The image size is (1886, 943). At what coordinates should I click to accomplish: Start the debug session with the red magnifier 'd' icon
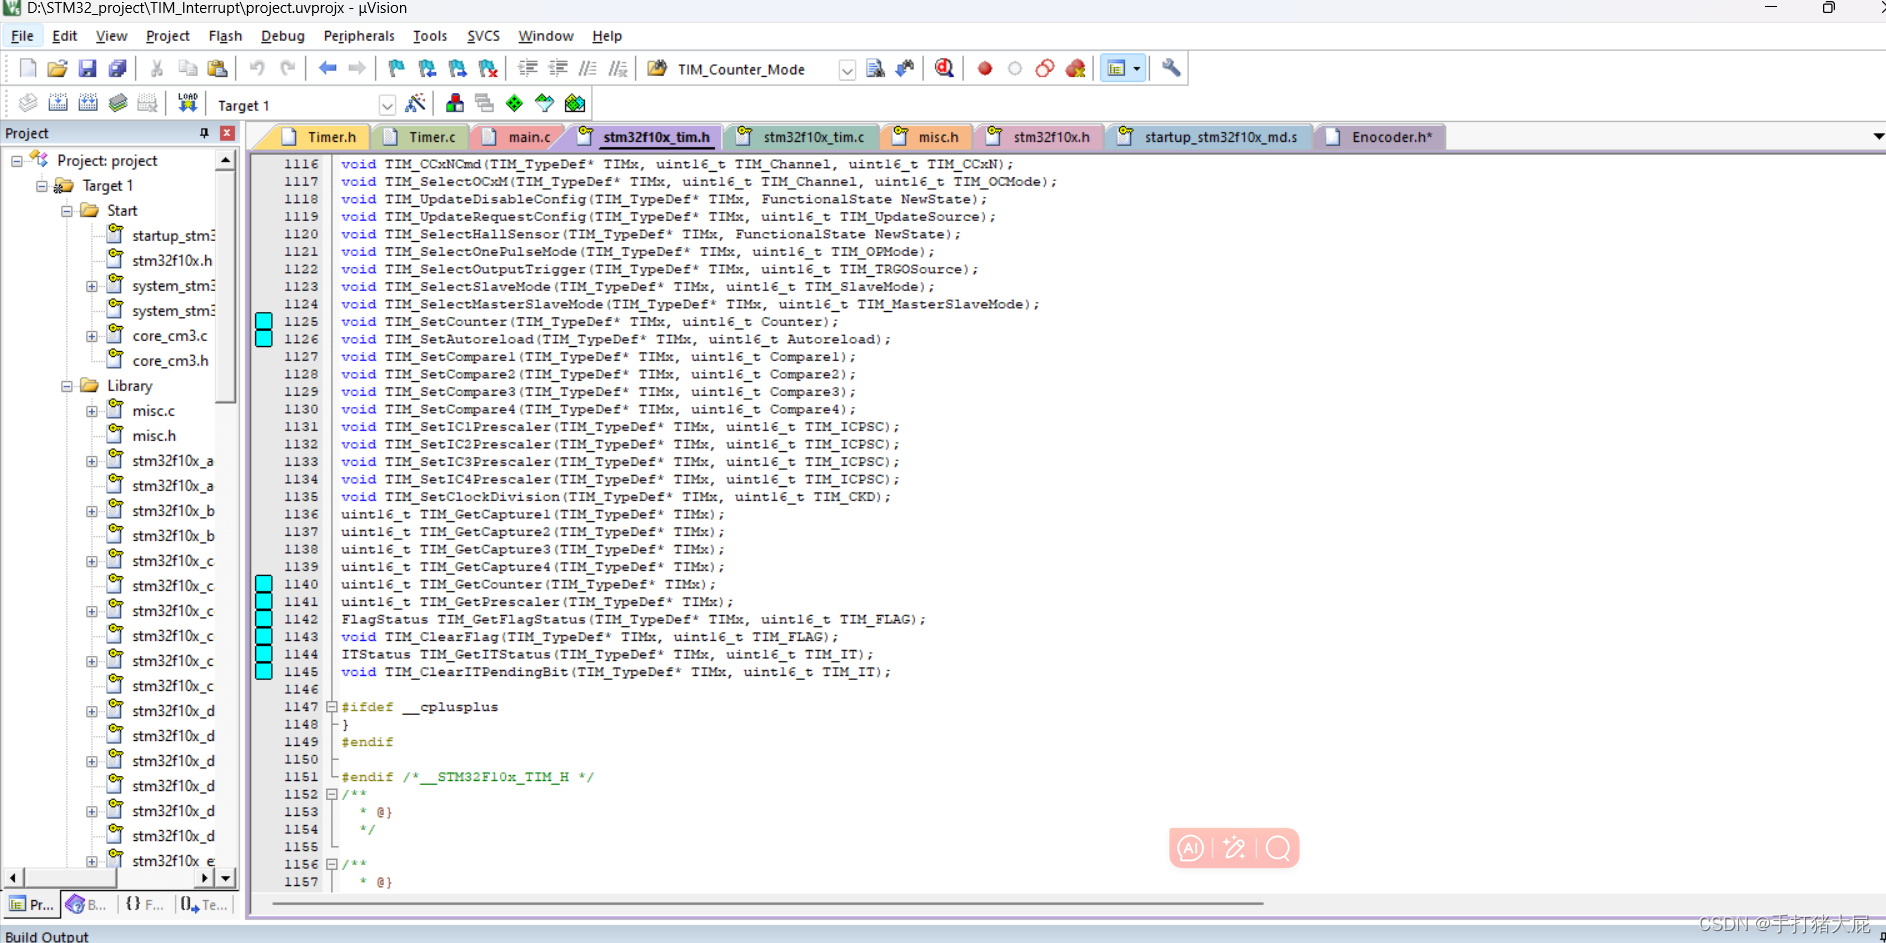[x=944, y=68]
